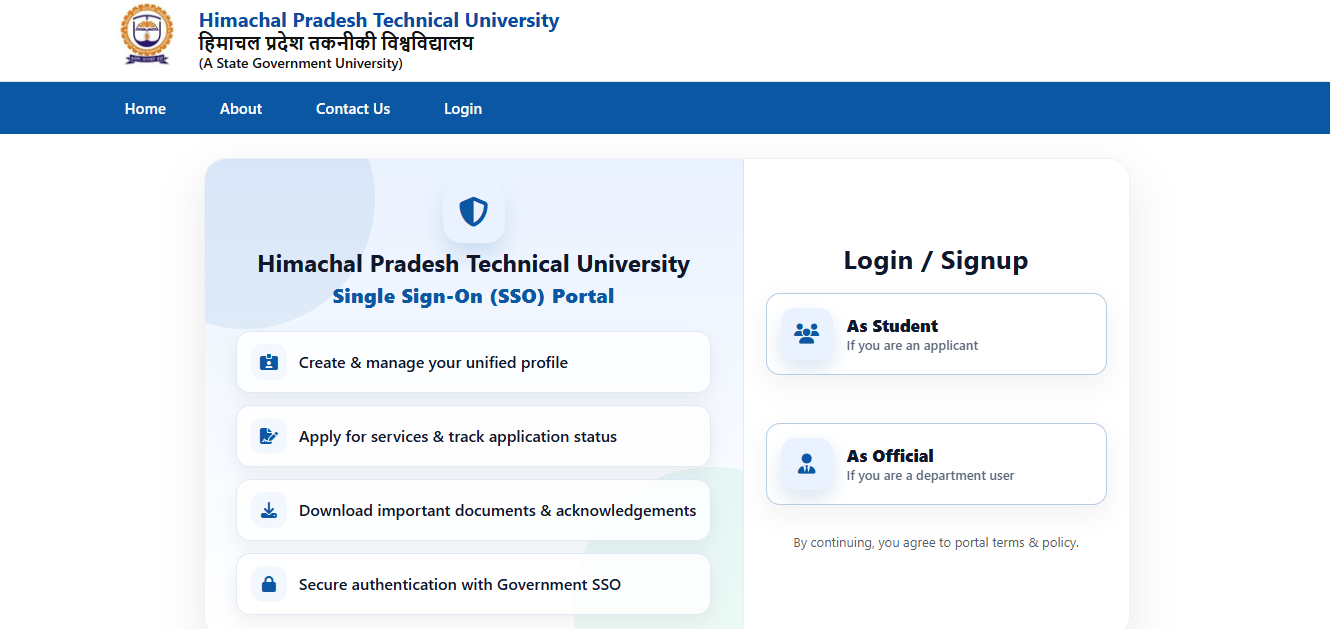Viewport: 1330px width, 629px height.
Task: Open the Contact Us page
Action: 352,108
